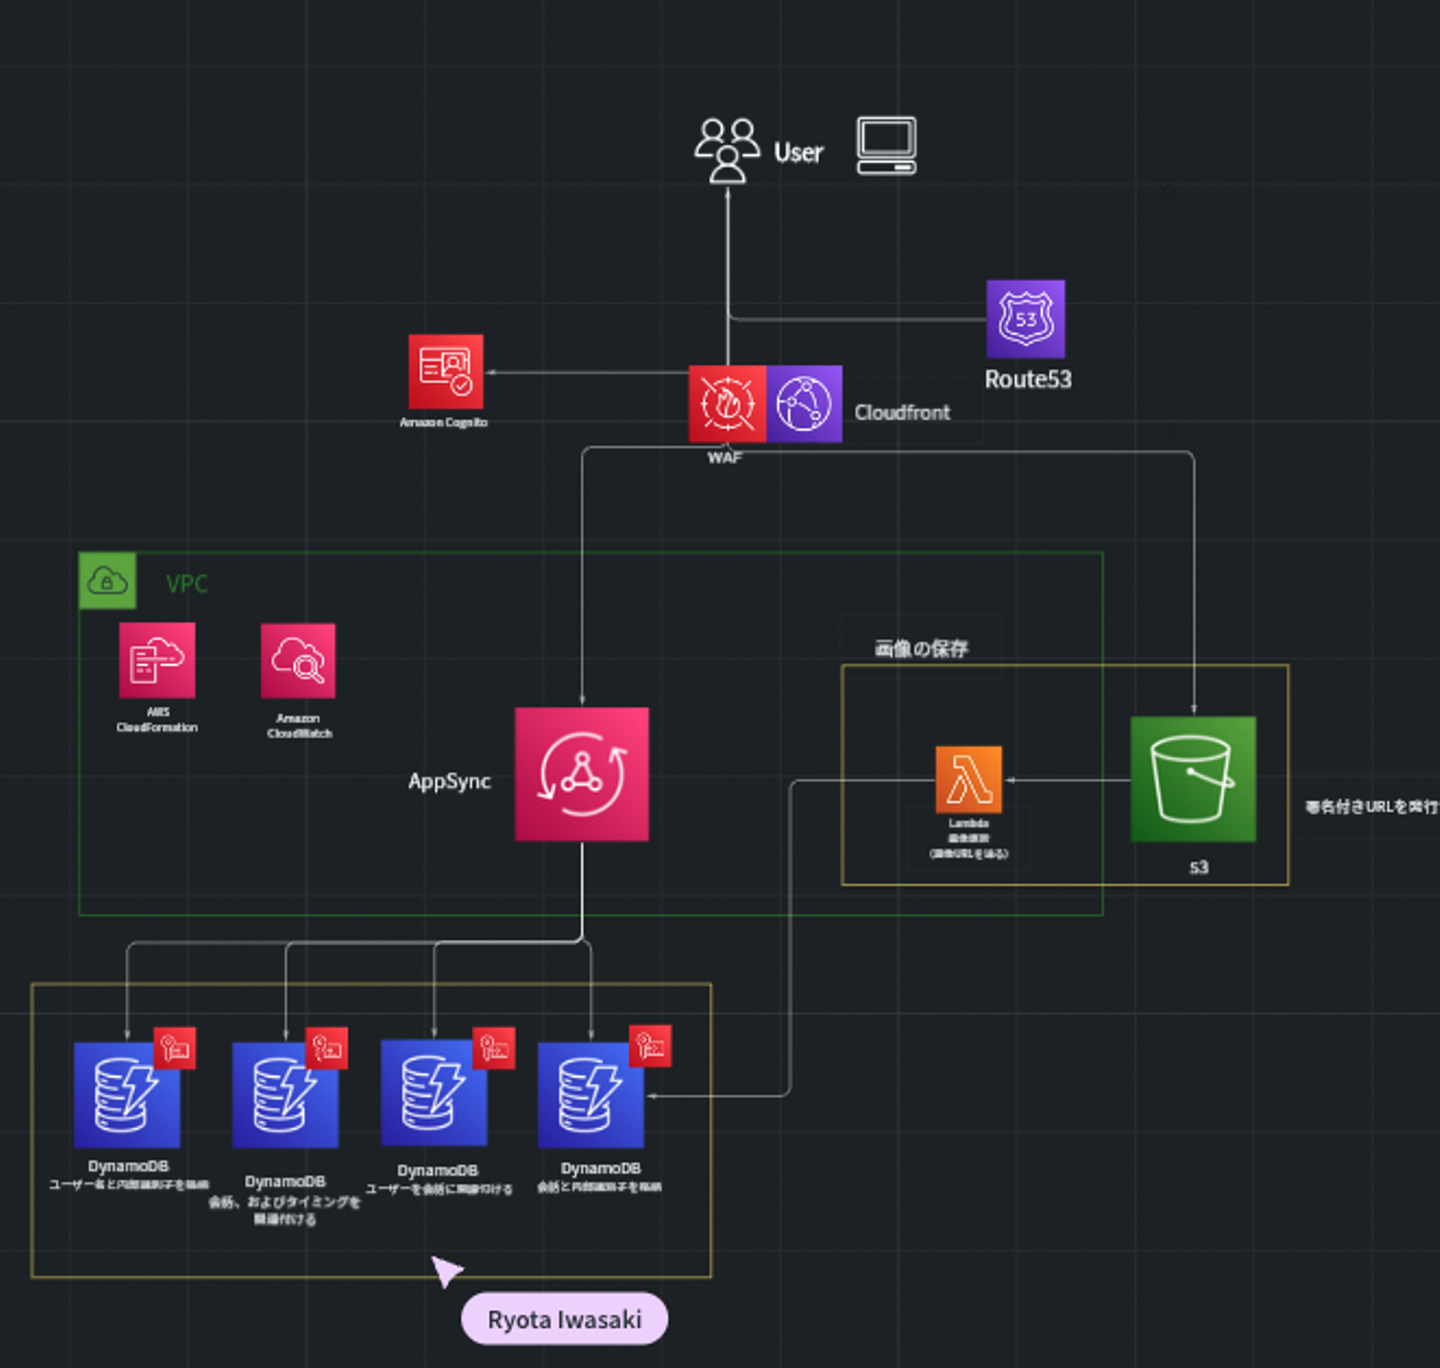Select the green S3 bucket icon

(1192, 779)
